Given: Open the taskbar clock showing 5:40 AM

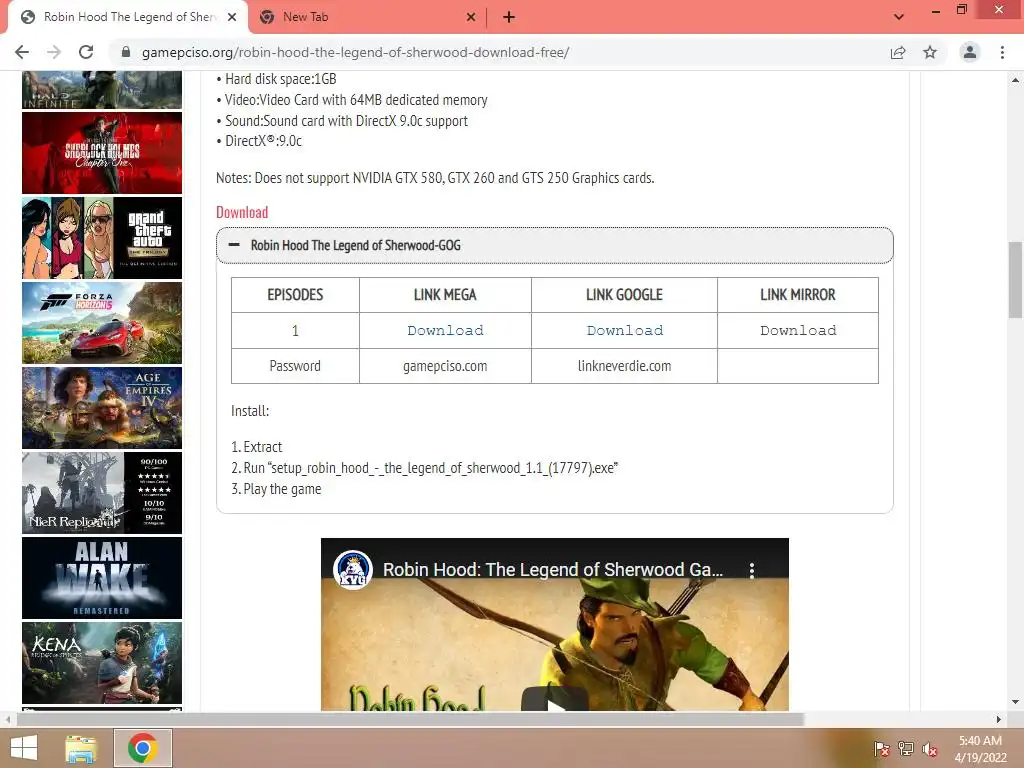Looking at the screenshot, I should [980, 749].
